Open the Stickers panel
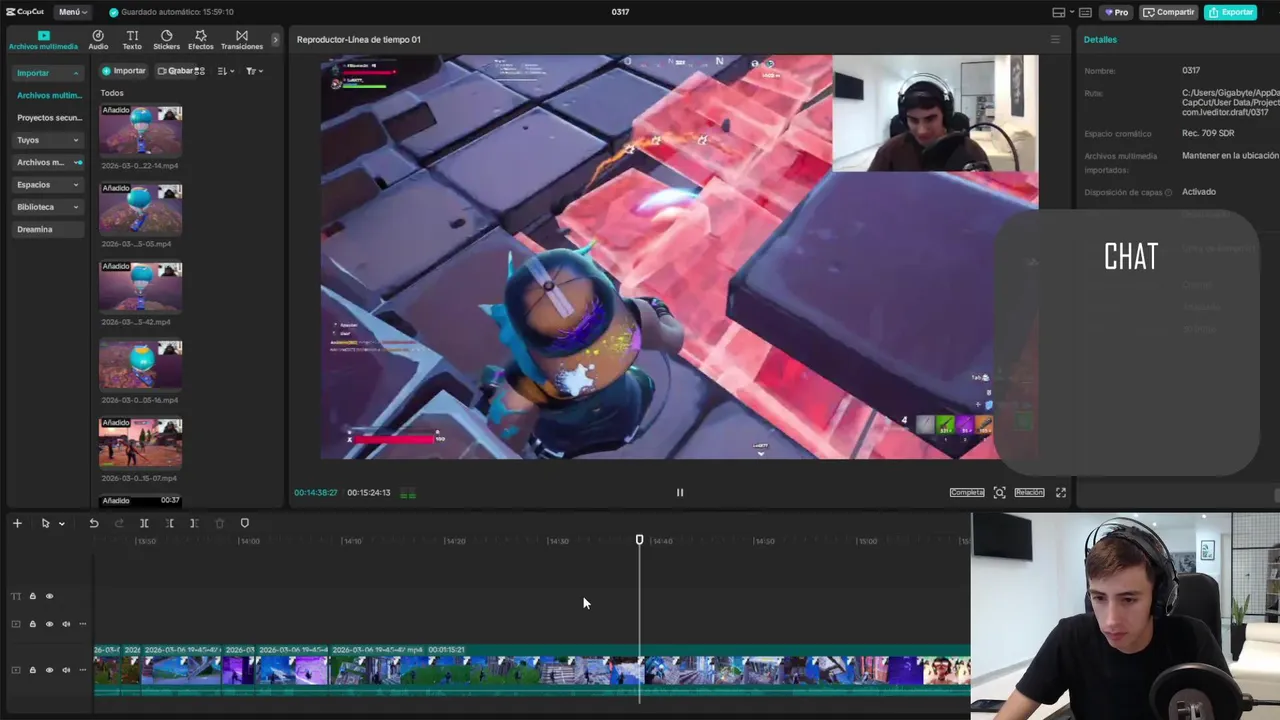This screenshot has width=1280, height=720. click(x=166, y=39)
